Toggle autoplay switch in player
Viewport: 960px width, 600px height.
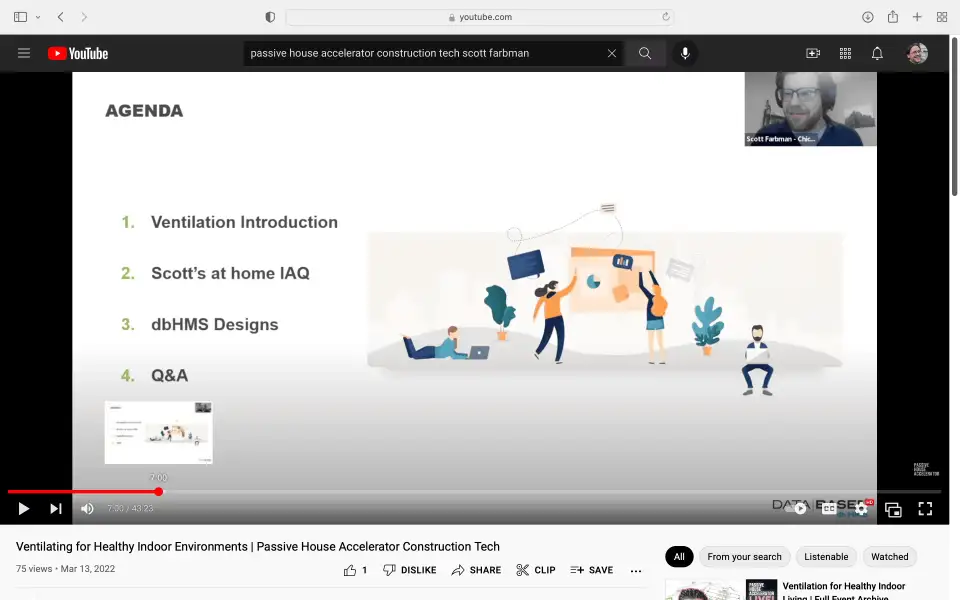coord(799,509)
